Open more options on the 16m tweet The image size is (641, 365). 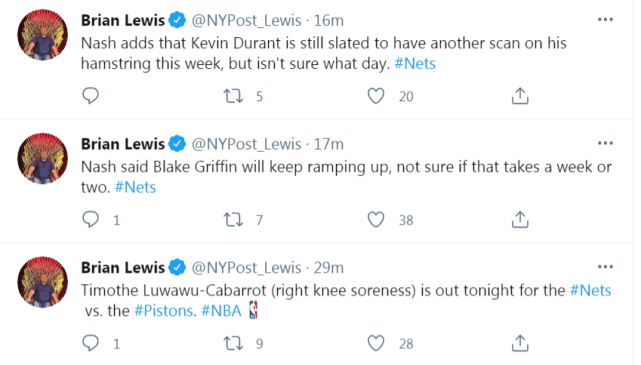coord(605,20)
